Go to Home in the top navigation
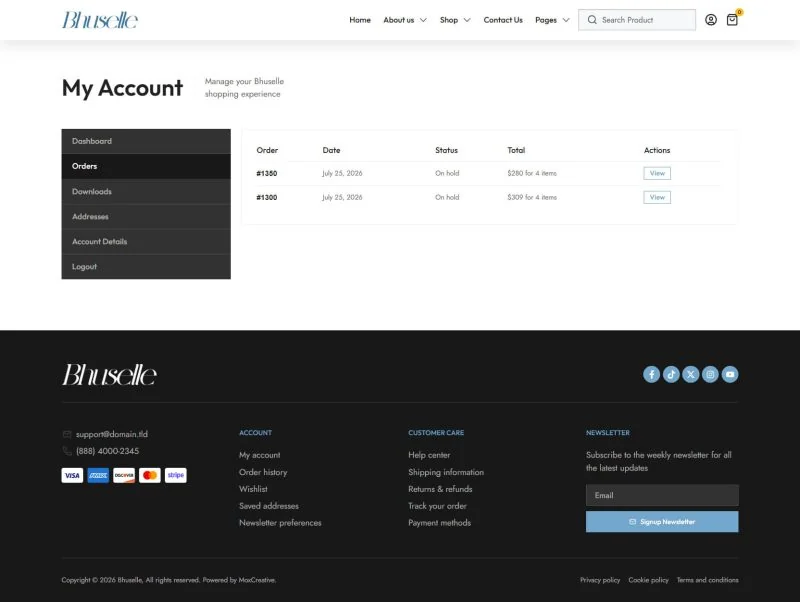 tap(360, 20)
